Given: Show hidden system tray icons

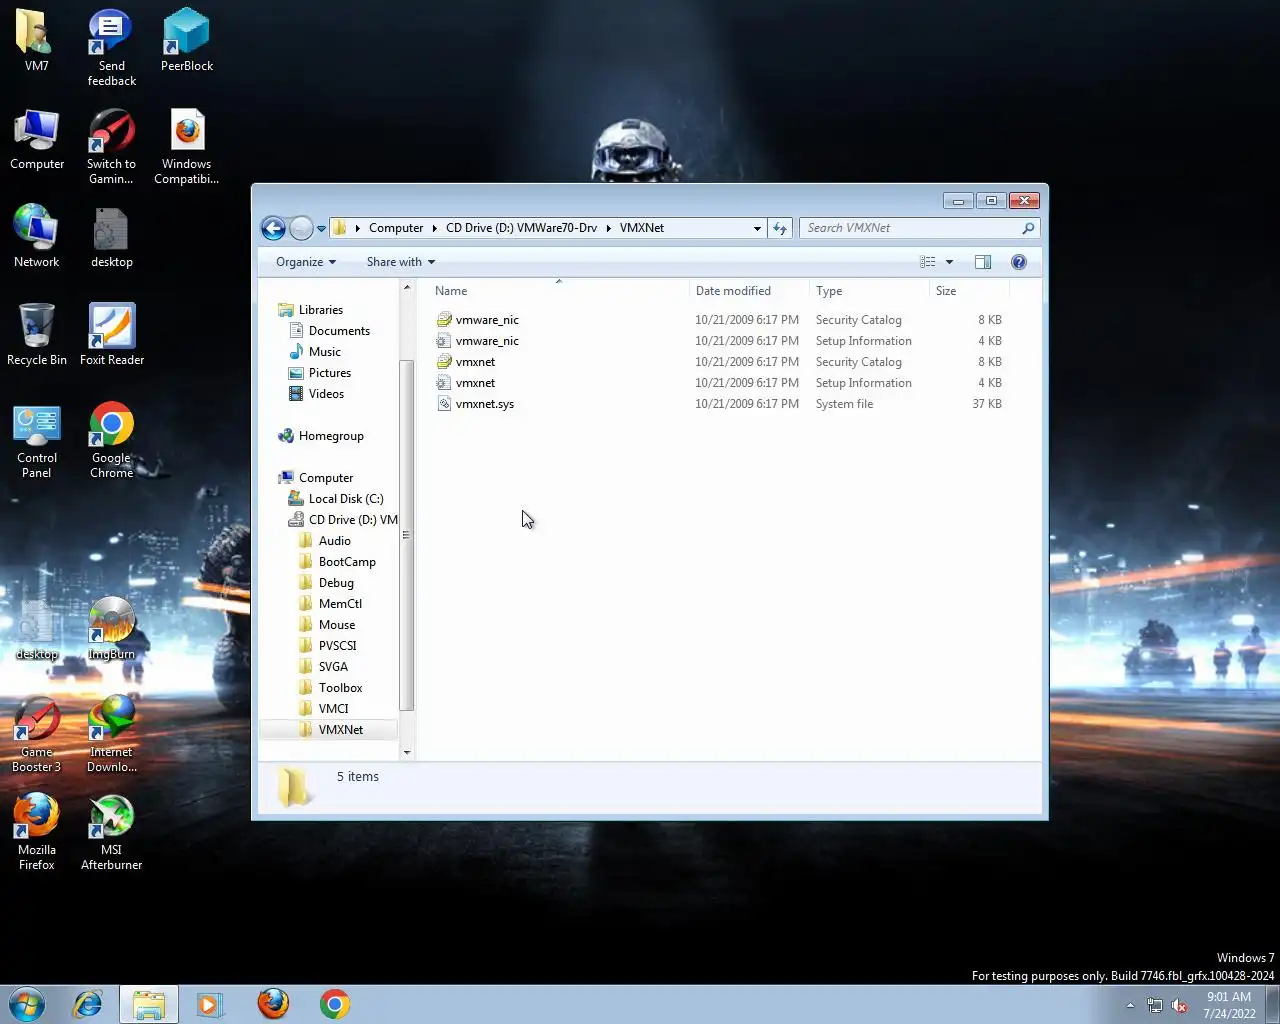Looking at the screenshot, I should 1130,1005.
